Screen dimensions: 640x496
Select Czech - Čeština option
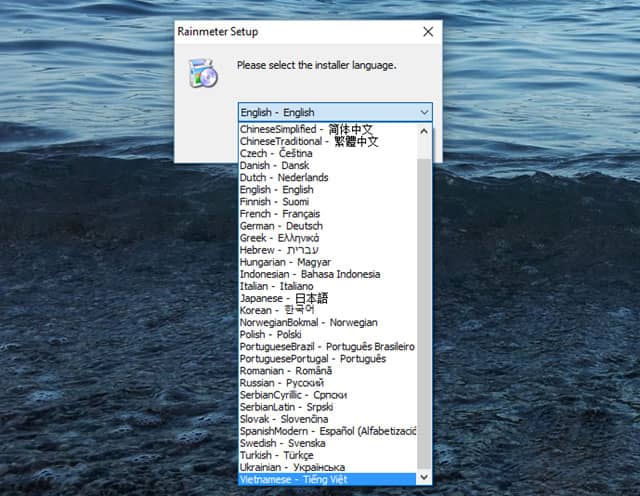coord(276,154)
